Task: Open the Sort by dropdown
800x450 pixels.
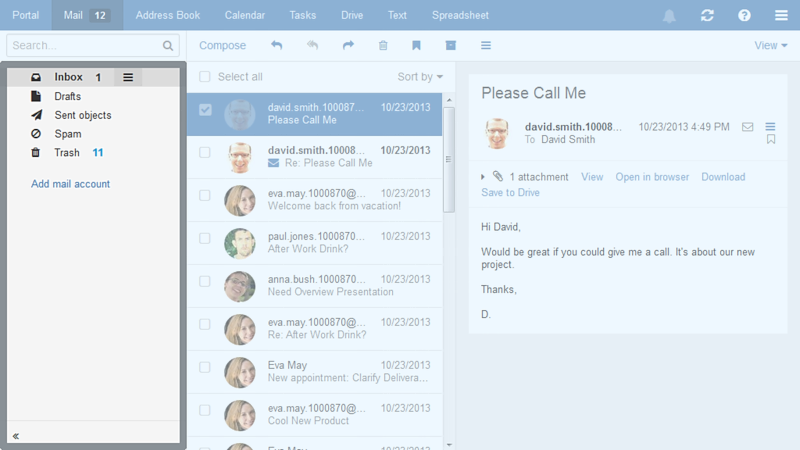Action: tap(420, 77)
